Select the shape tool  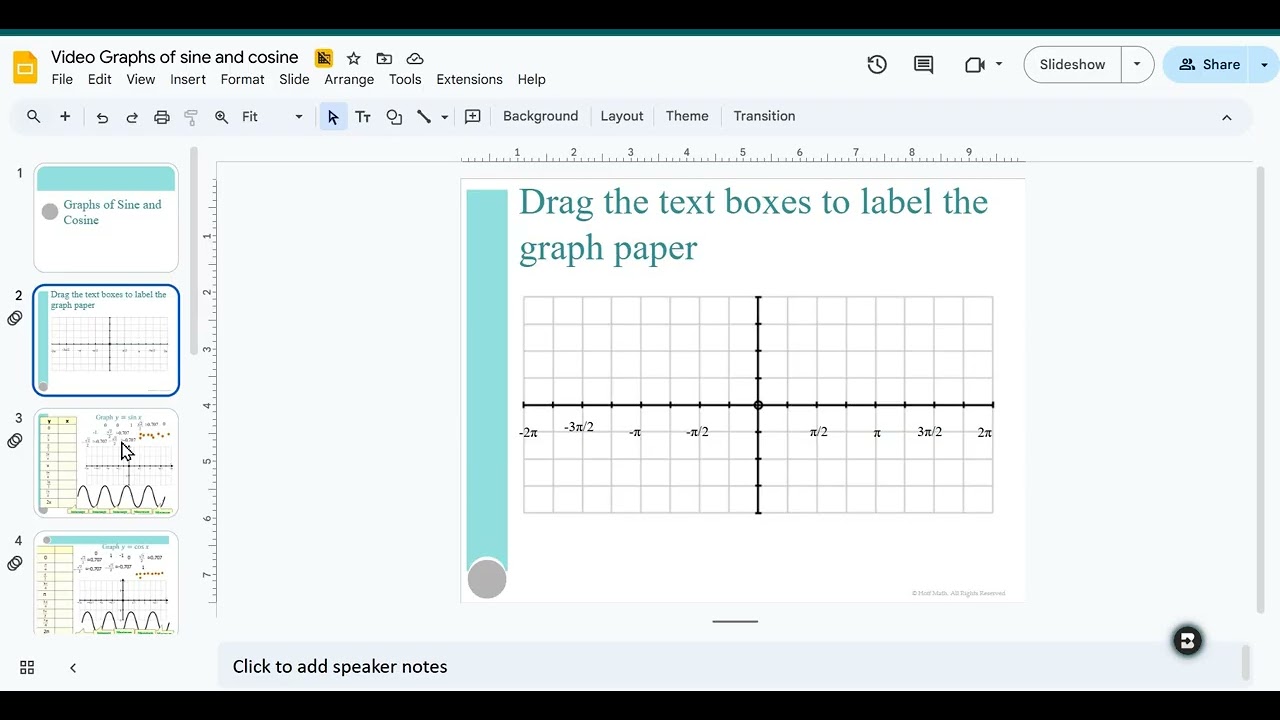pos(394,117)
